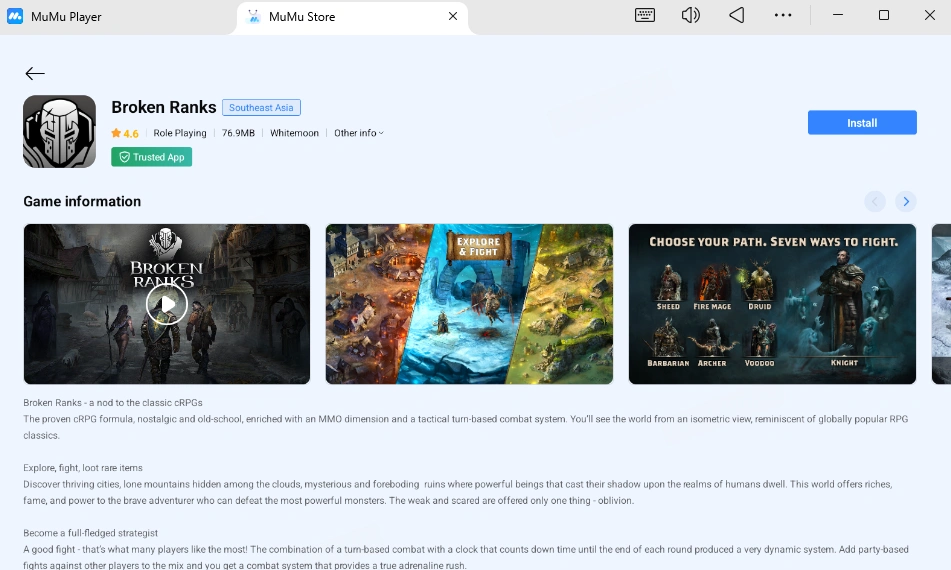Image resolution: width=951 pixels, height=570 pixels.
Task: Click the Broken Ranks app icon
Action: (x=59, y=132)
